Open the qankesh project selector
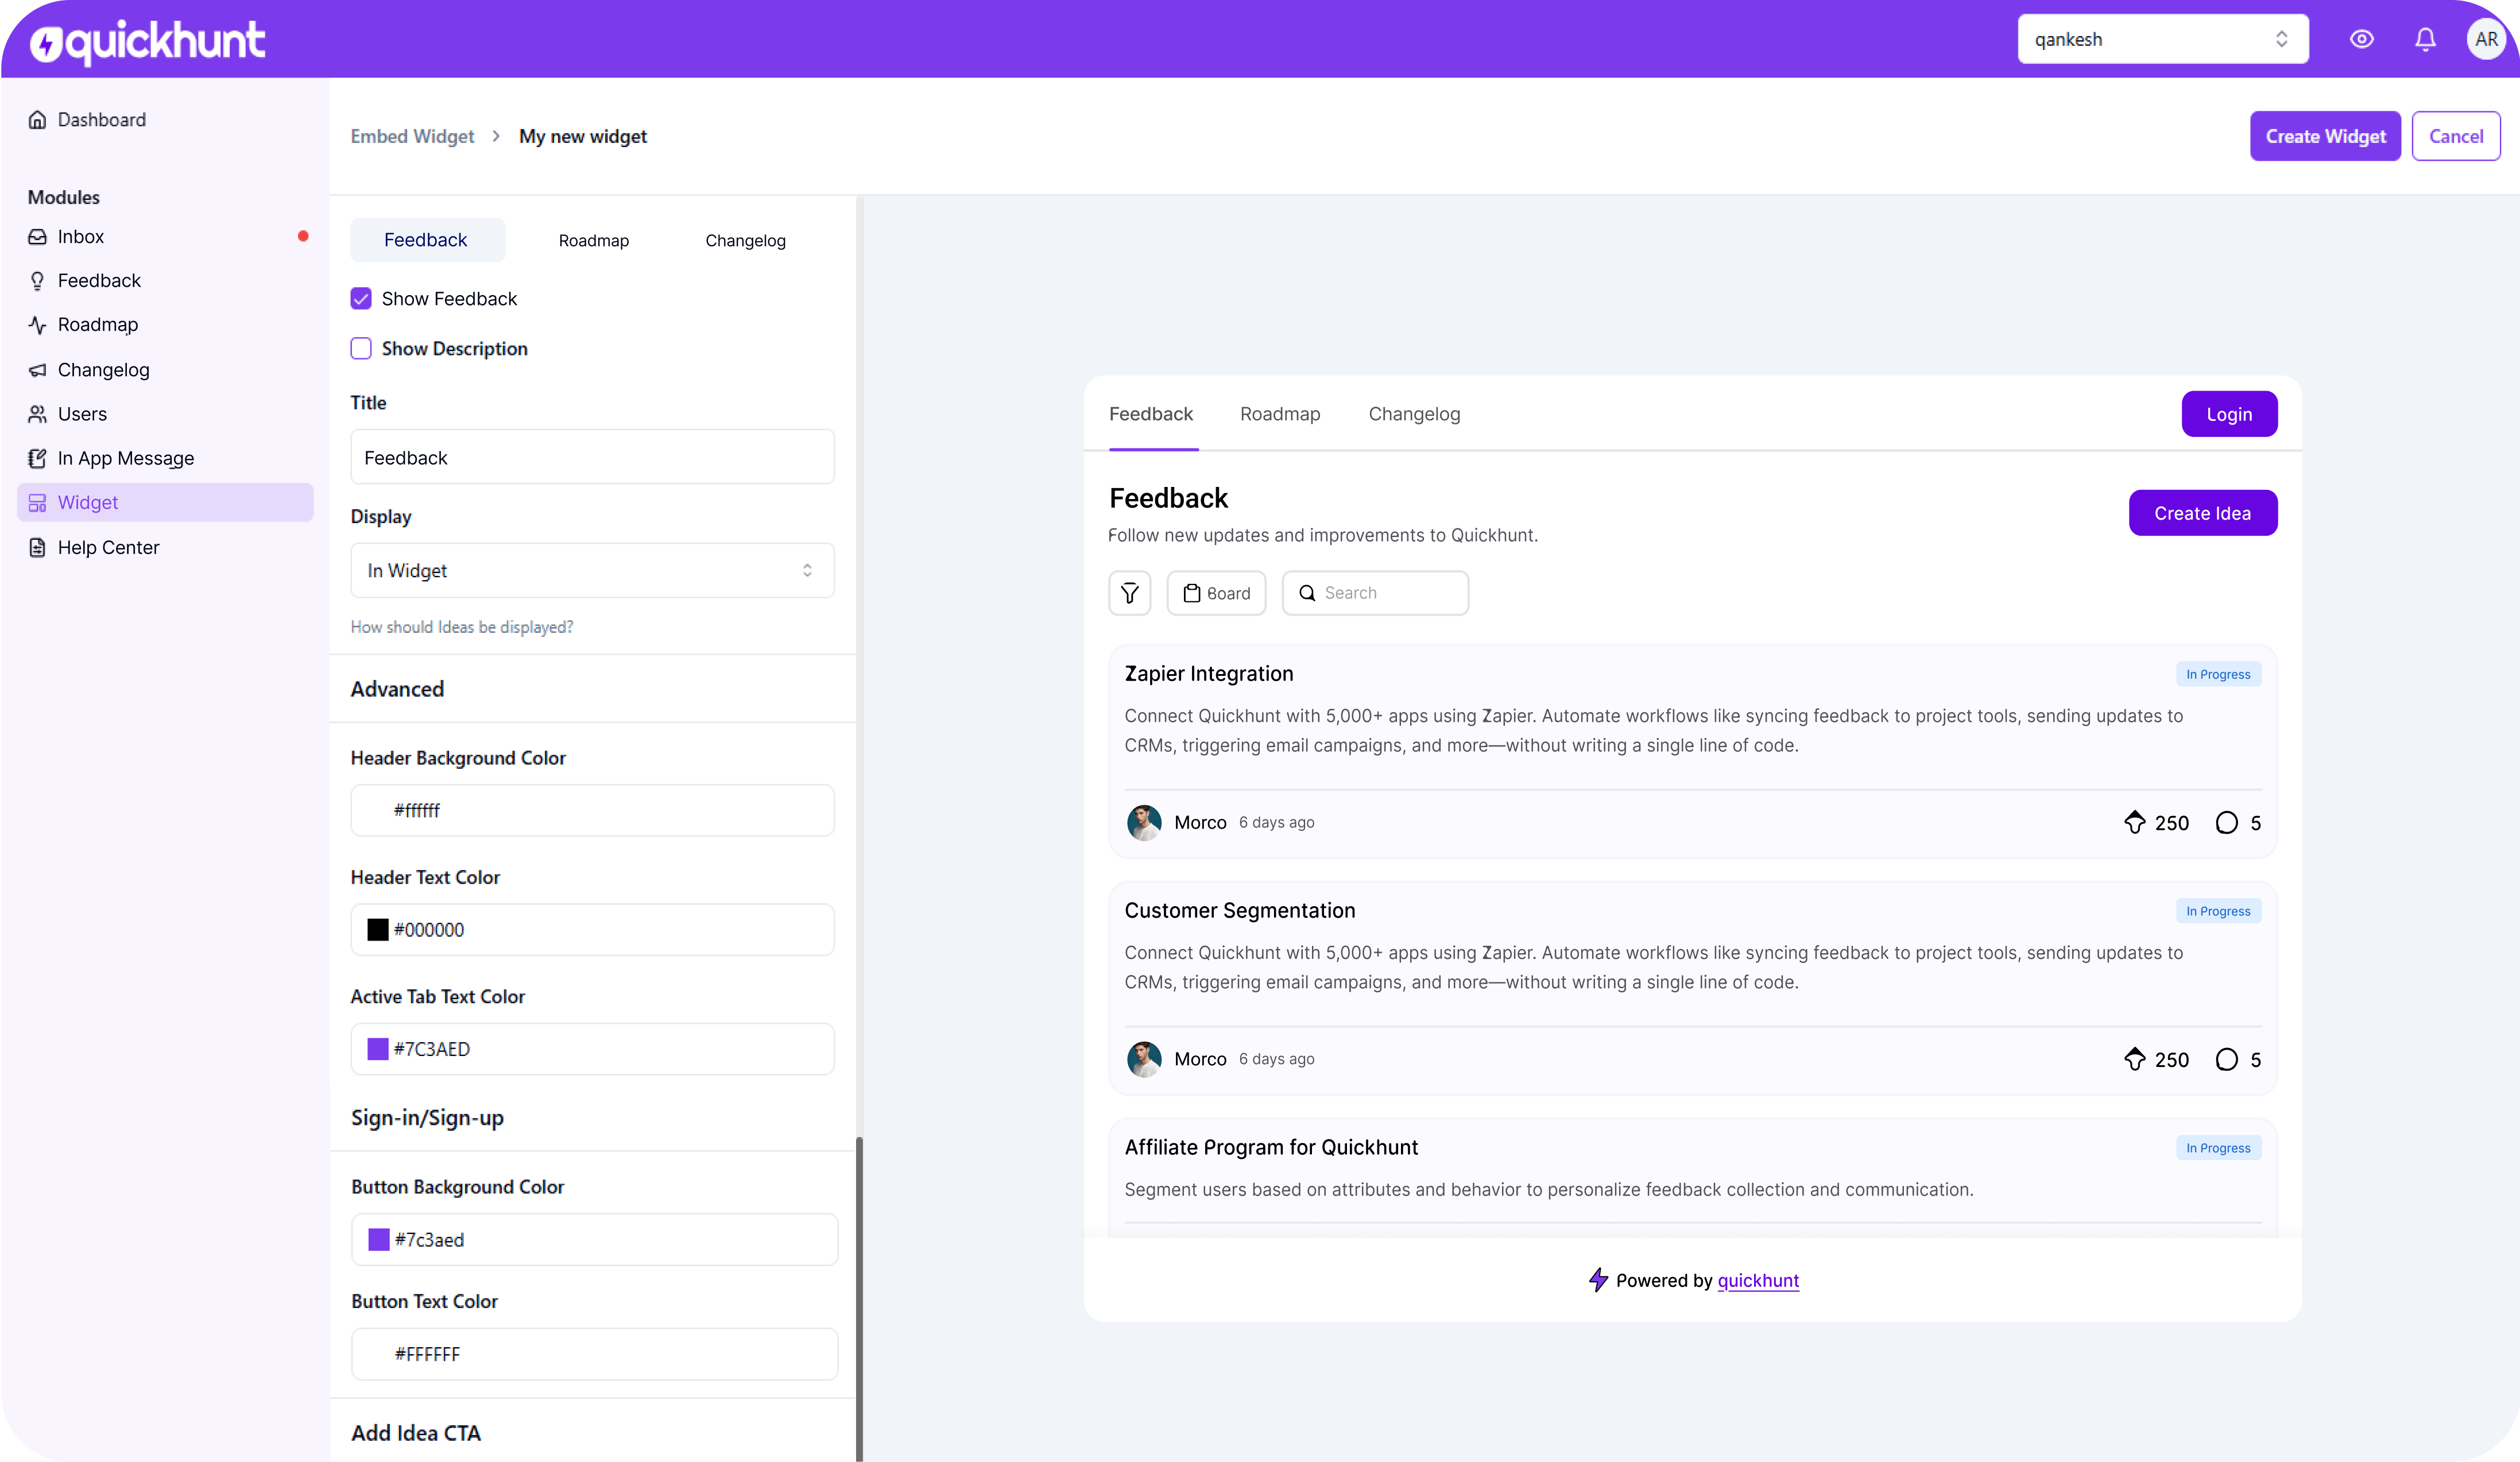Viewport: 2520px width, 1462px height. pyautogui.click(x=2163, y=39)
